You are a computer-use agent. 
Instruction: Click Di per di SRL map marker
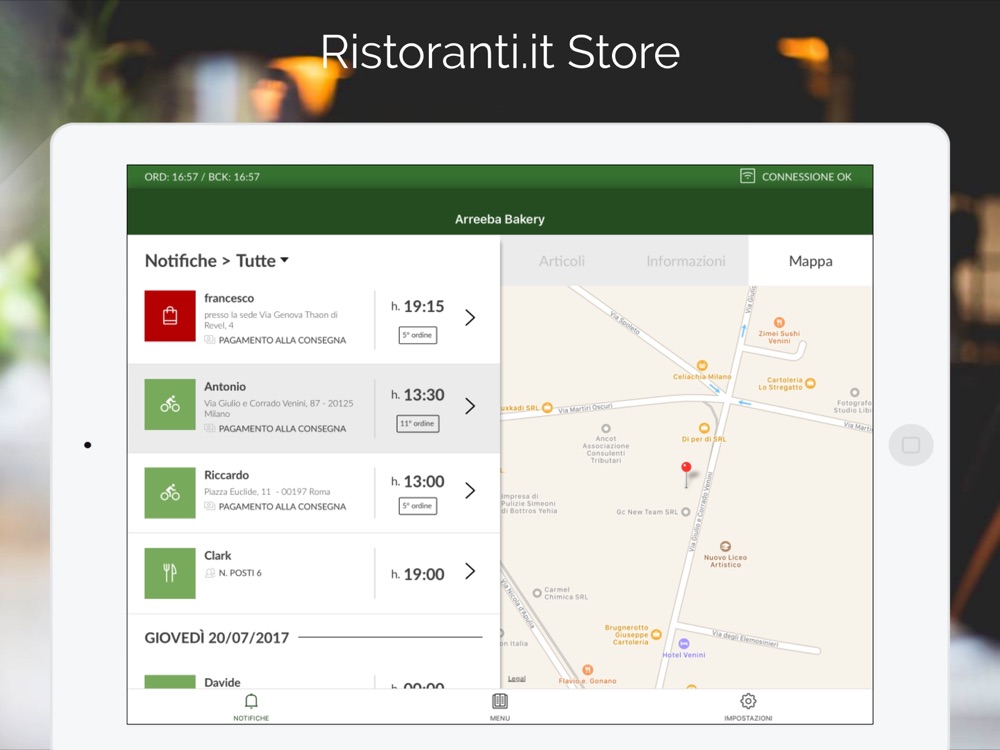pos(704,428)
